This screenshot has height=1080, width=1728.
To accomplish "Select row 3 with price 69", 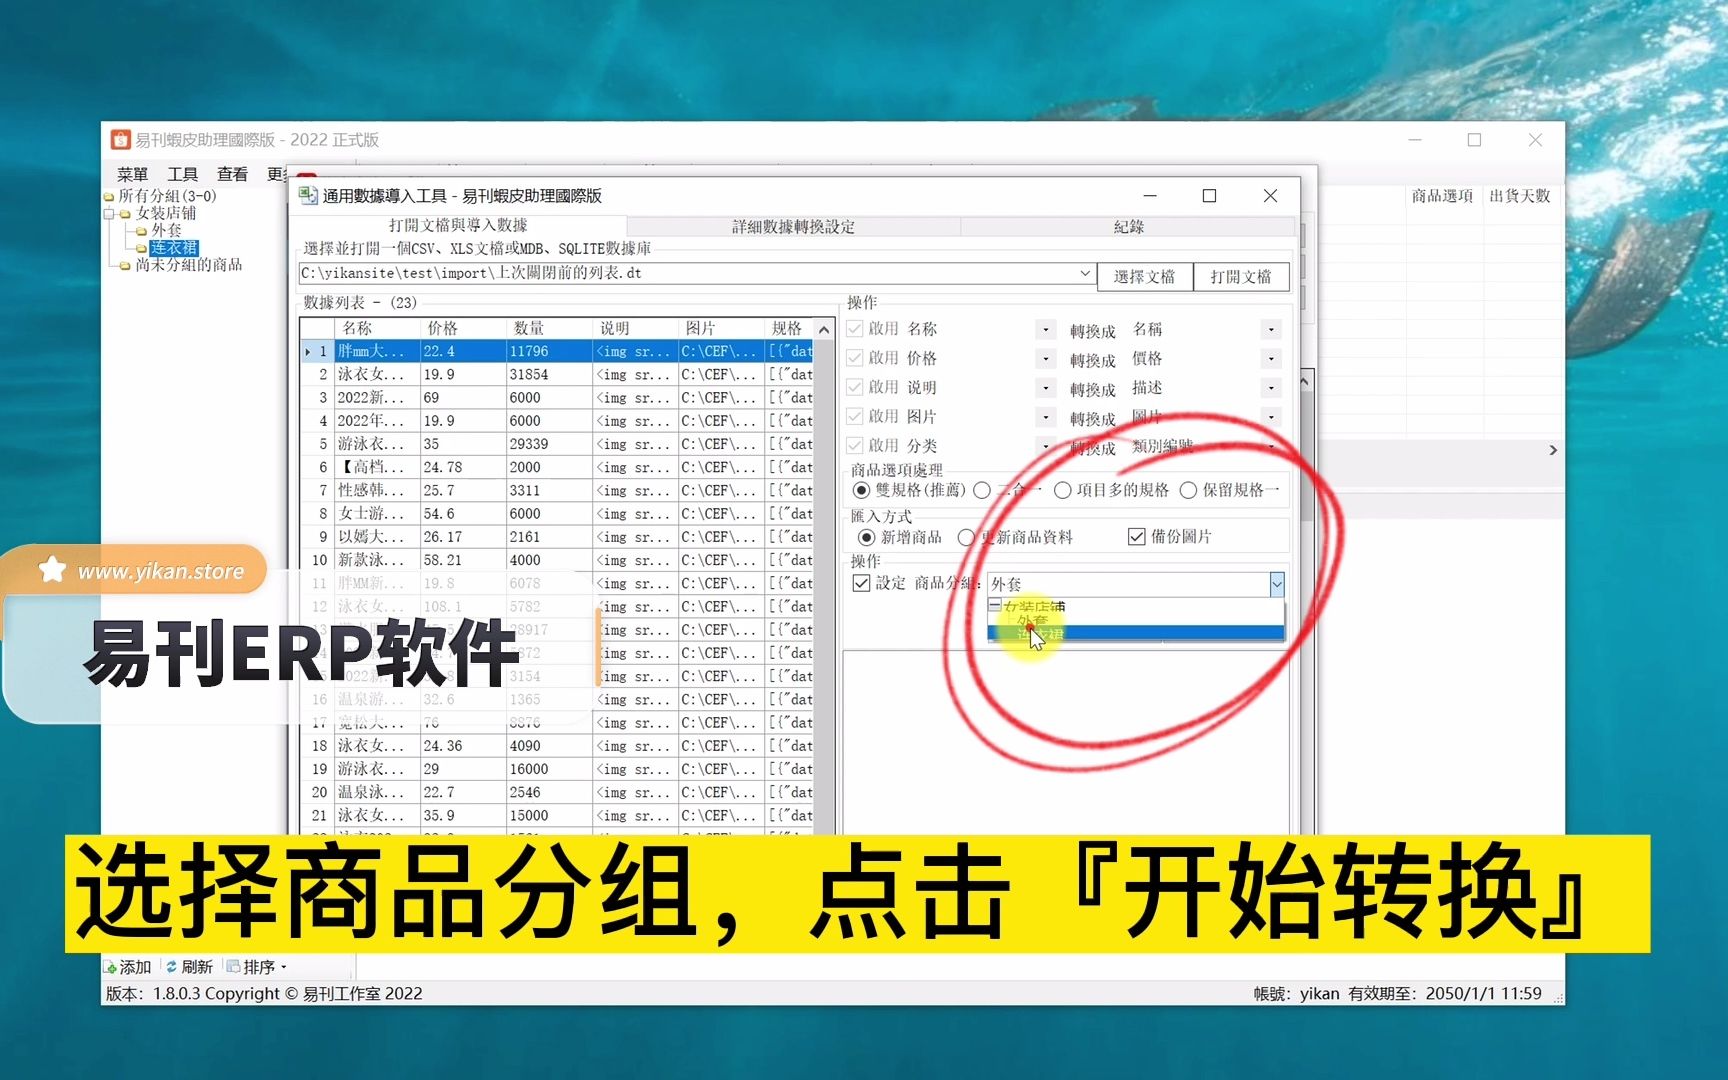I will [x=557, y=398].
